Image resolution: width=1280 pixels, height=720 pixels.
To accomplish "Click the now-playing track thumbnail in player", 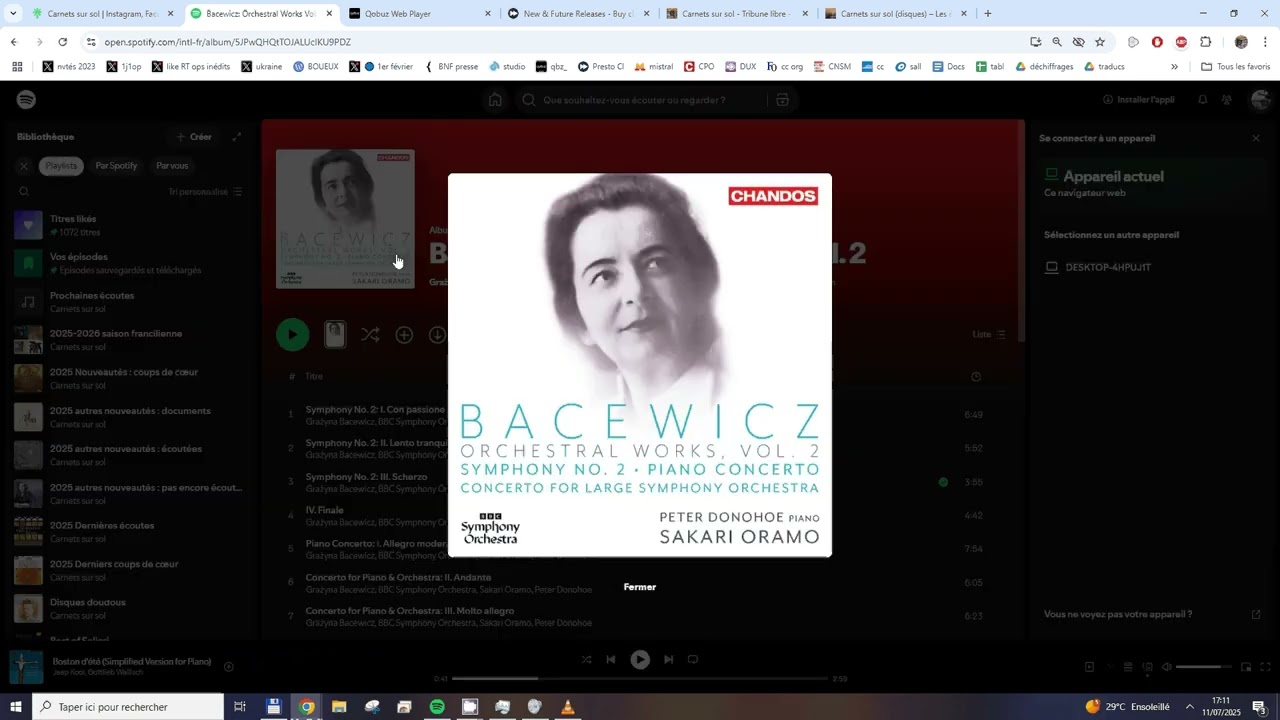I will 27,667.
